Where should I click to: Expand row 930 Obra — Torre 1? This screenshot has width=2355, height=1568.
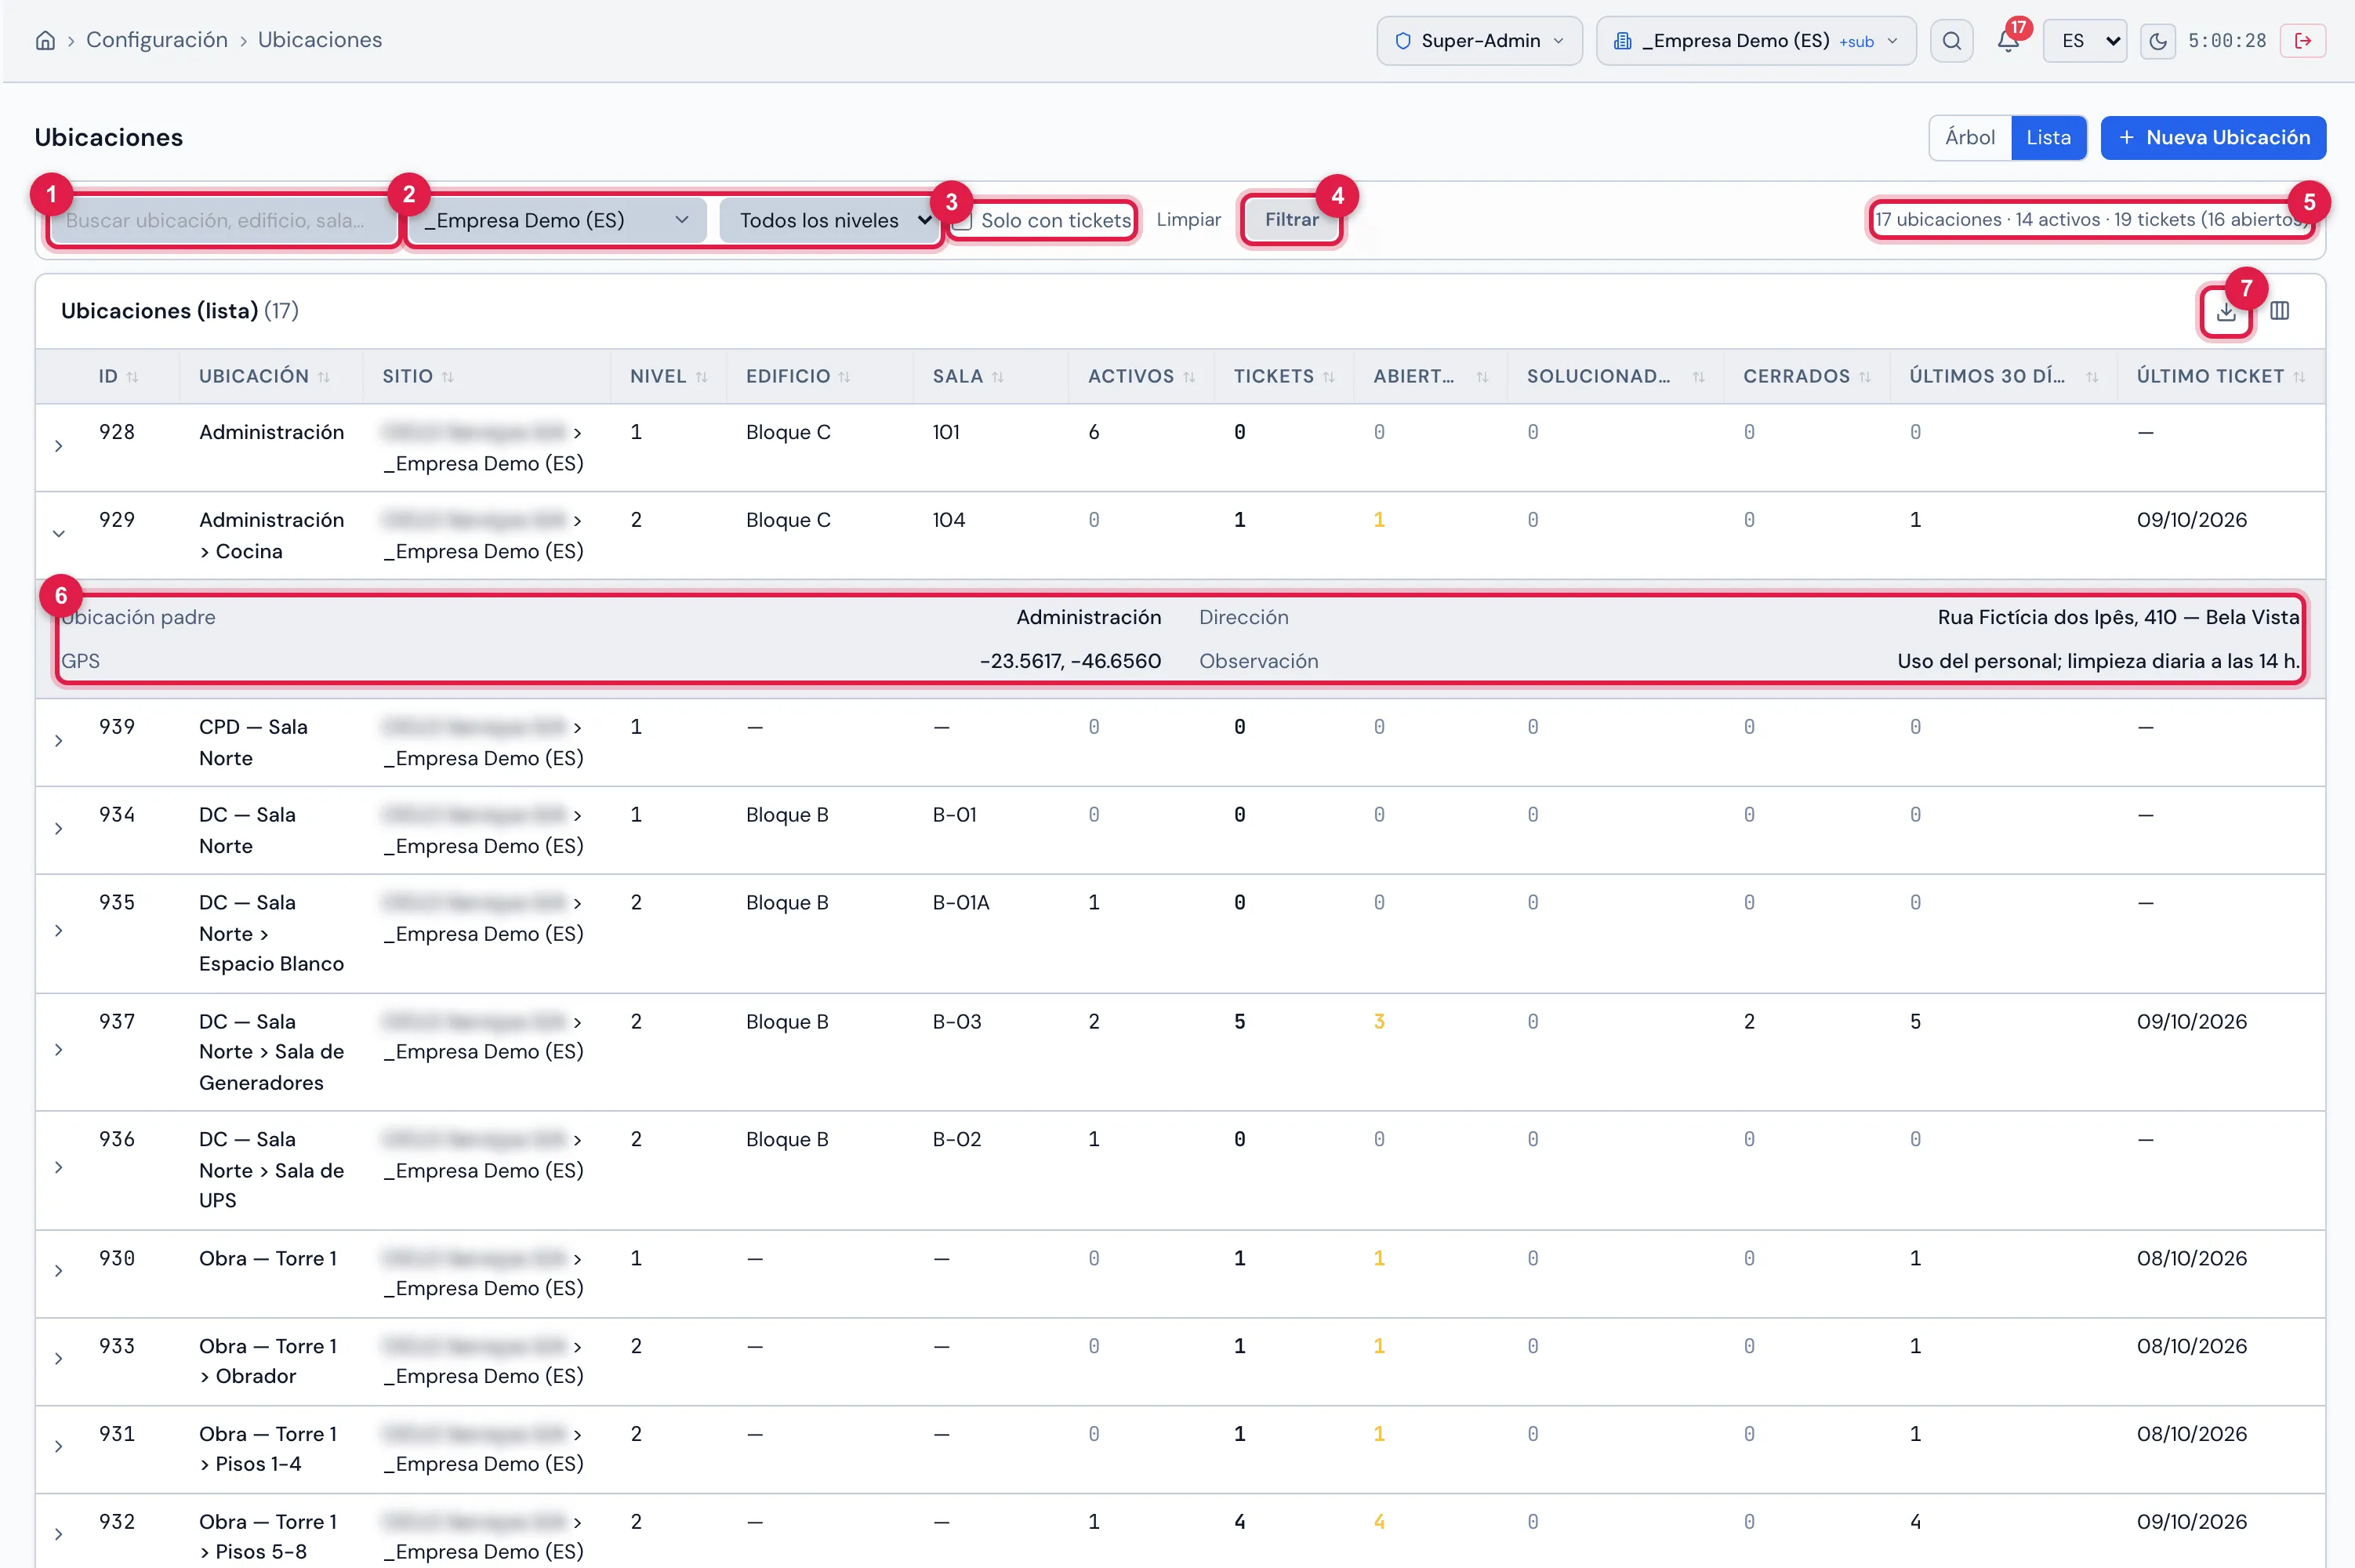[59, 1271]
